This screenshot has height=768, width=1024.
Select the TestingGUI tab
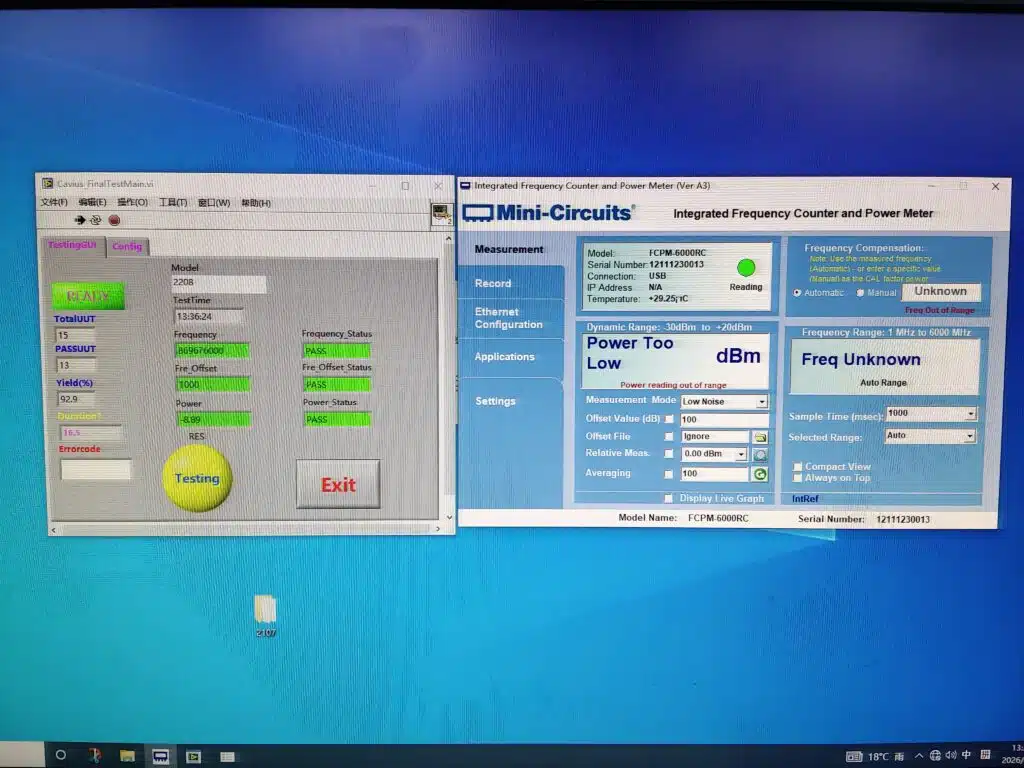[72, 245]
